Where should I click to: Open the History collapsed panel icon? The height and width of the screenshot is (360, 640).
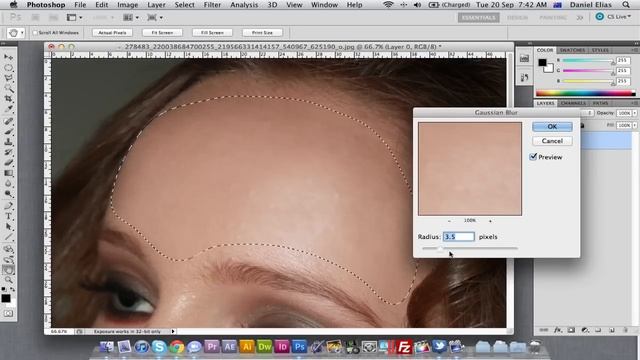pyautogui.click(x=524, y=77)
